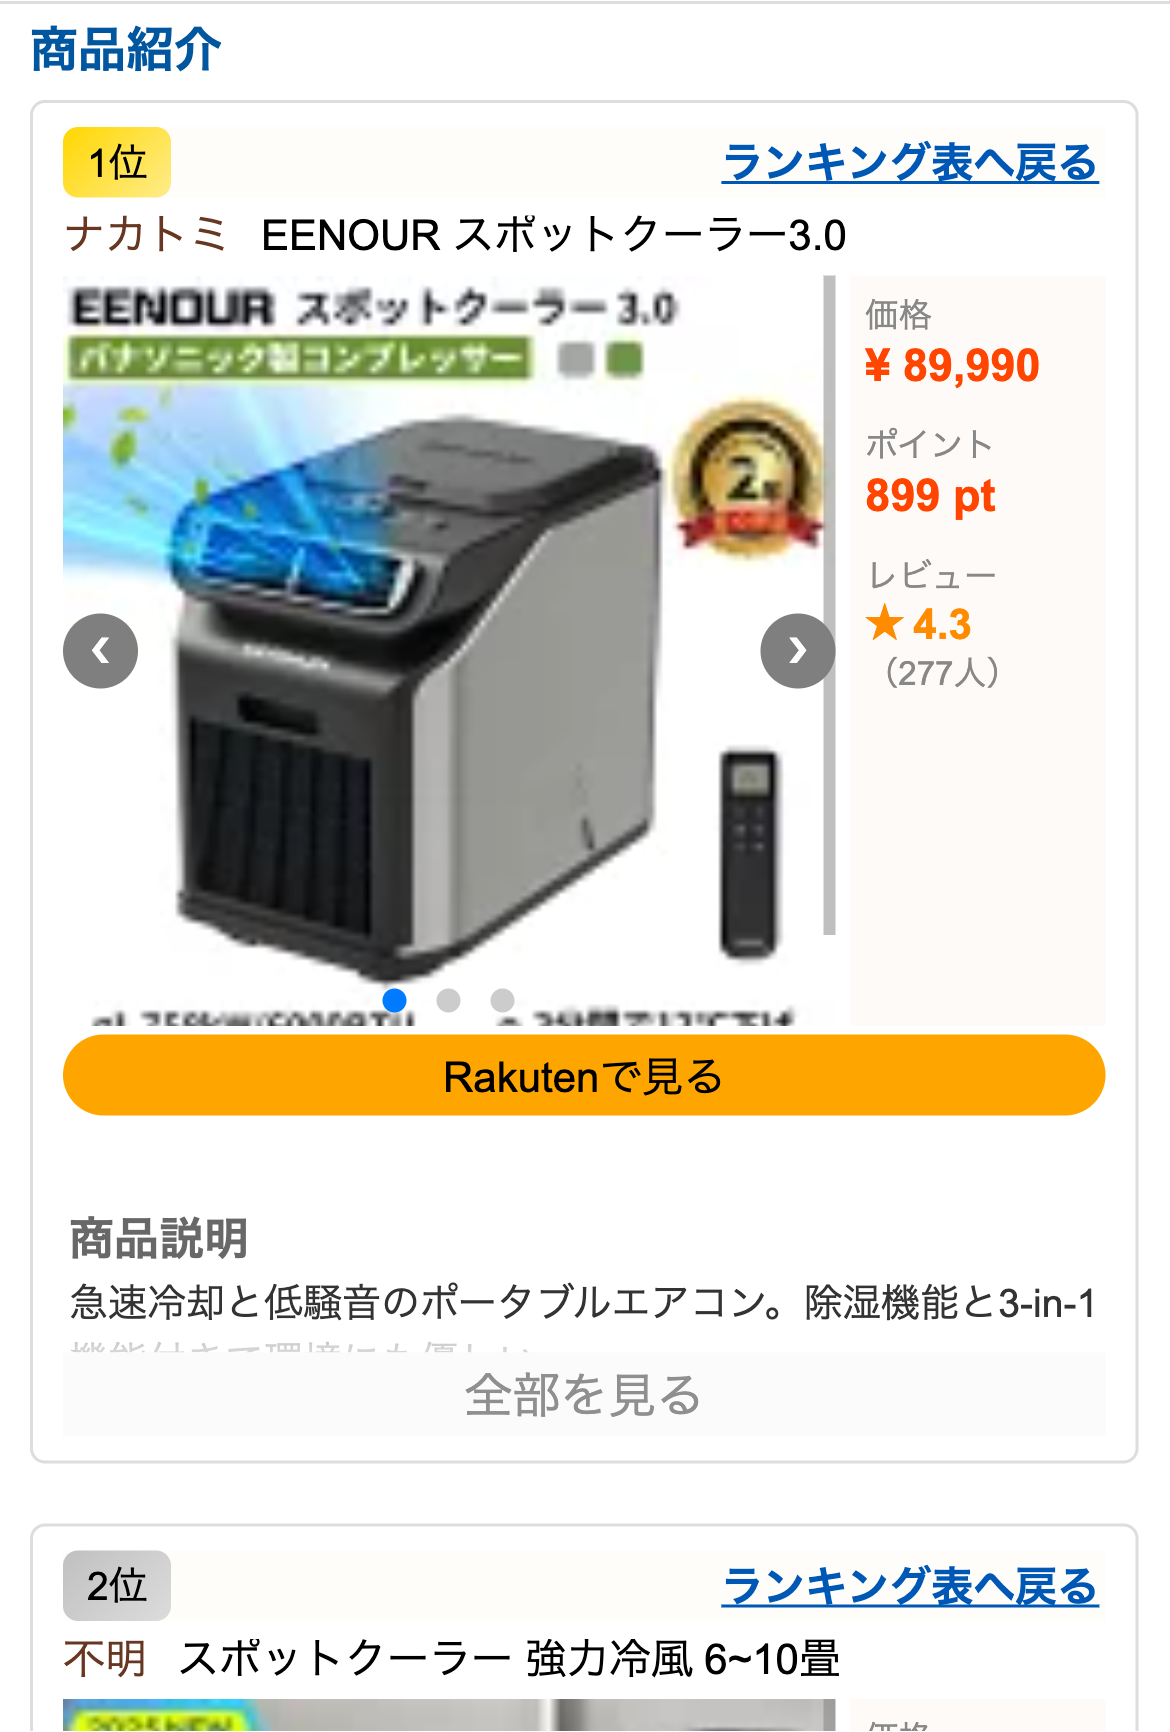Tap the ナカトミ brand name

tap(146, 236)
